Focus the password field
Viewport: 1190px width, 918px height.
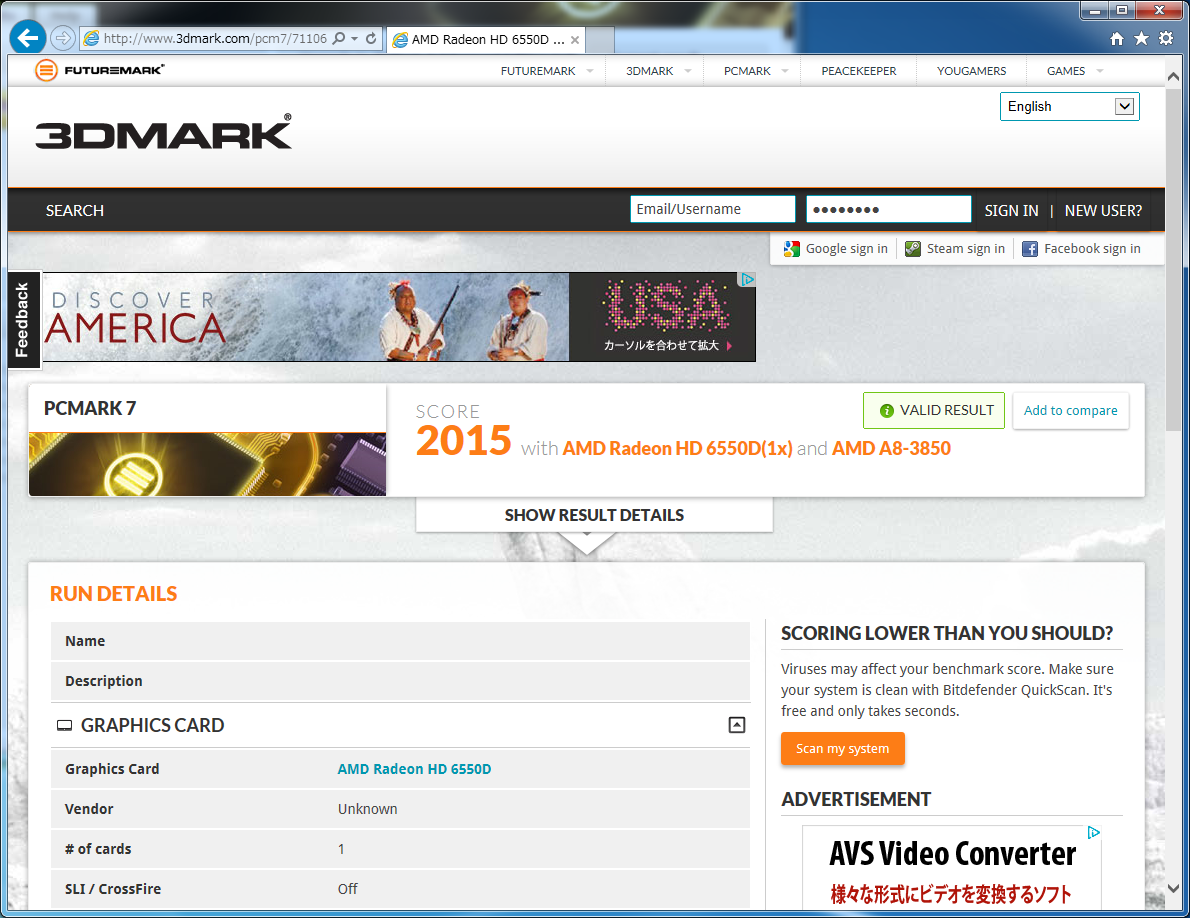(x=888, y=209)
